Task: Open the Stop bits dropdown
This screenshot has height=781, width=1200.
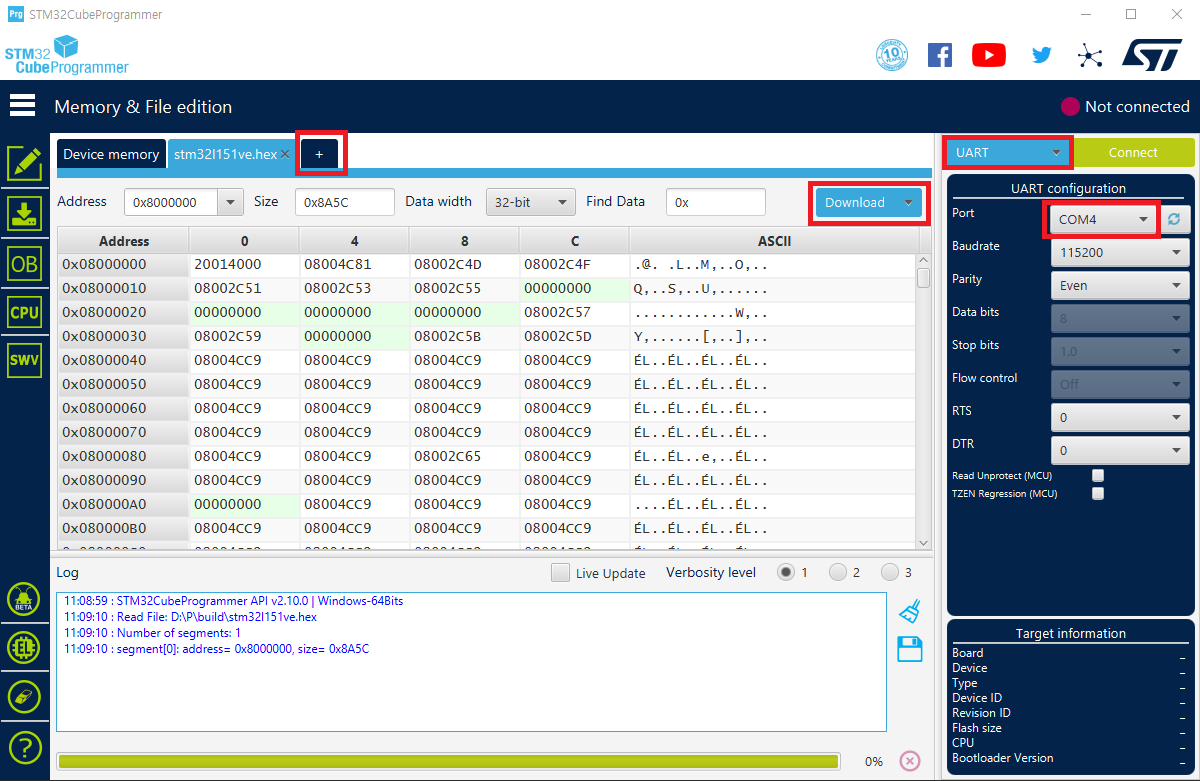Action: tap(1120, 351)
